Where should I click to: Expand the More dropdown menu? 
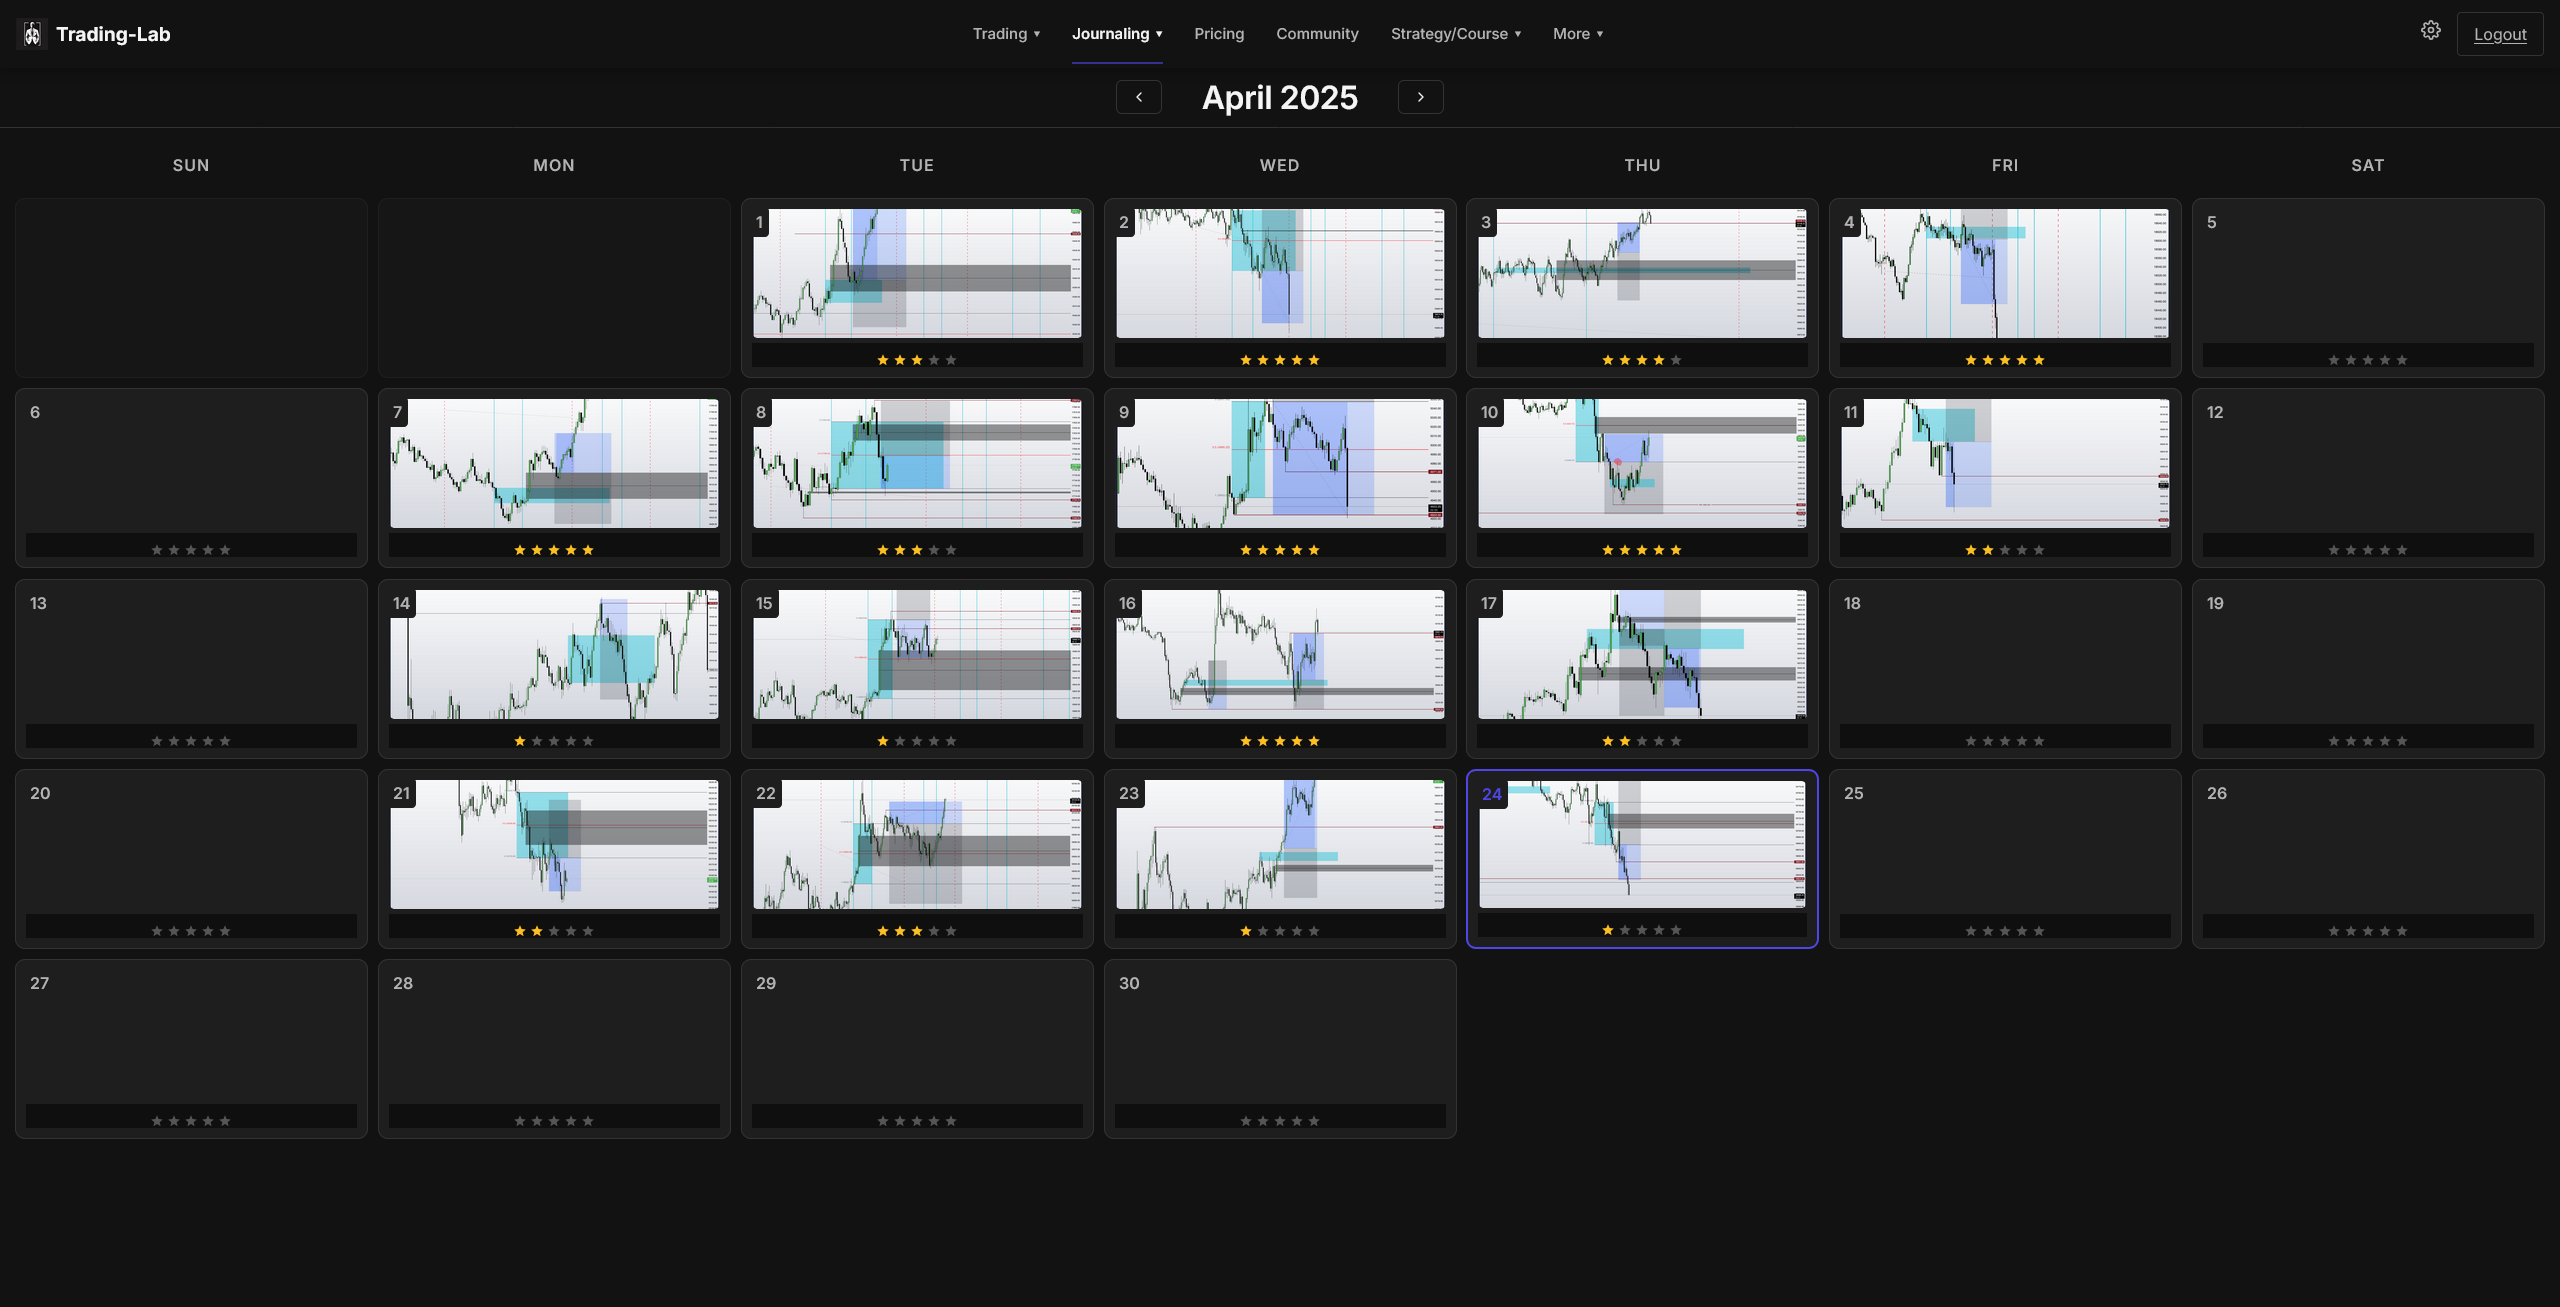1578,33
